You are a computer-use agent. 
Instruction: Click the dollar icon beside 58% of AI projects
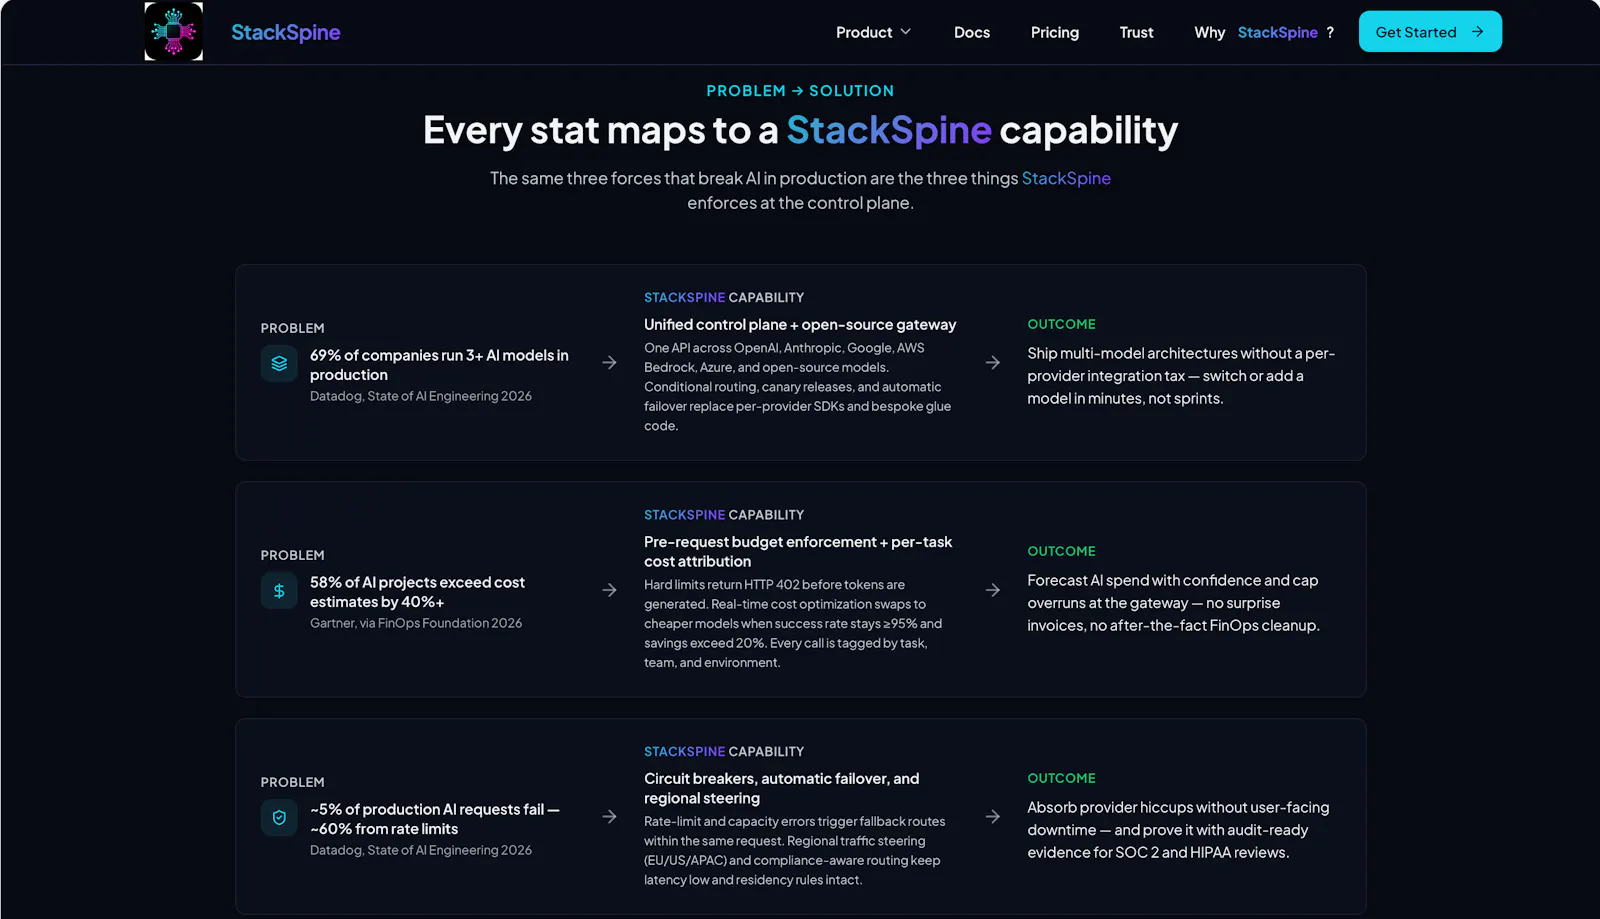(279, 591)
